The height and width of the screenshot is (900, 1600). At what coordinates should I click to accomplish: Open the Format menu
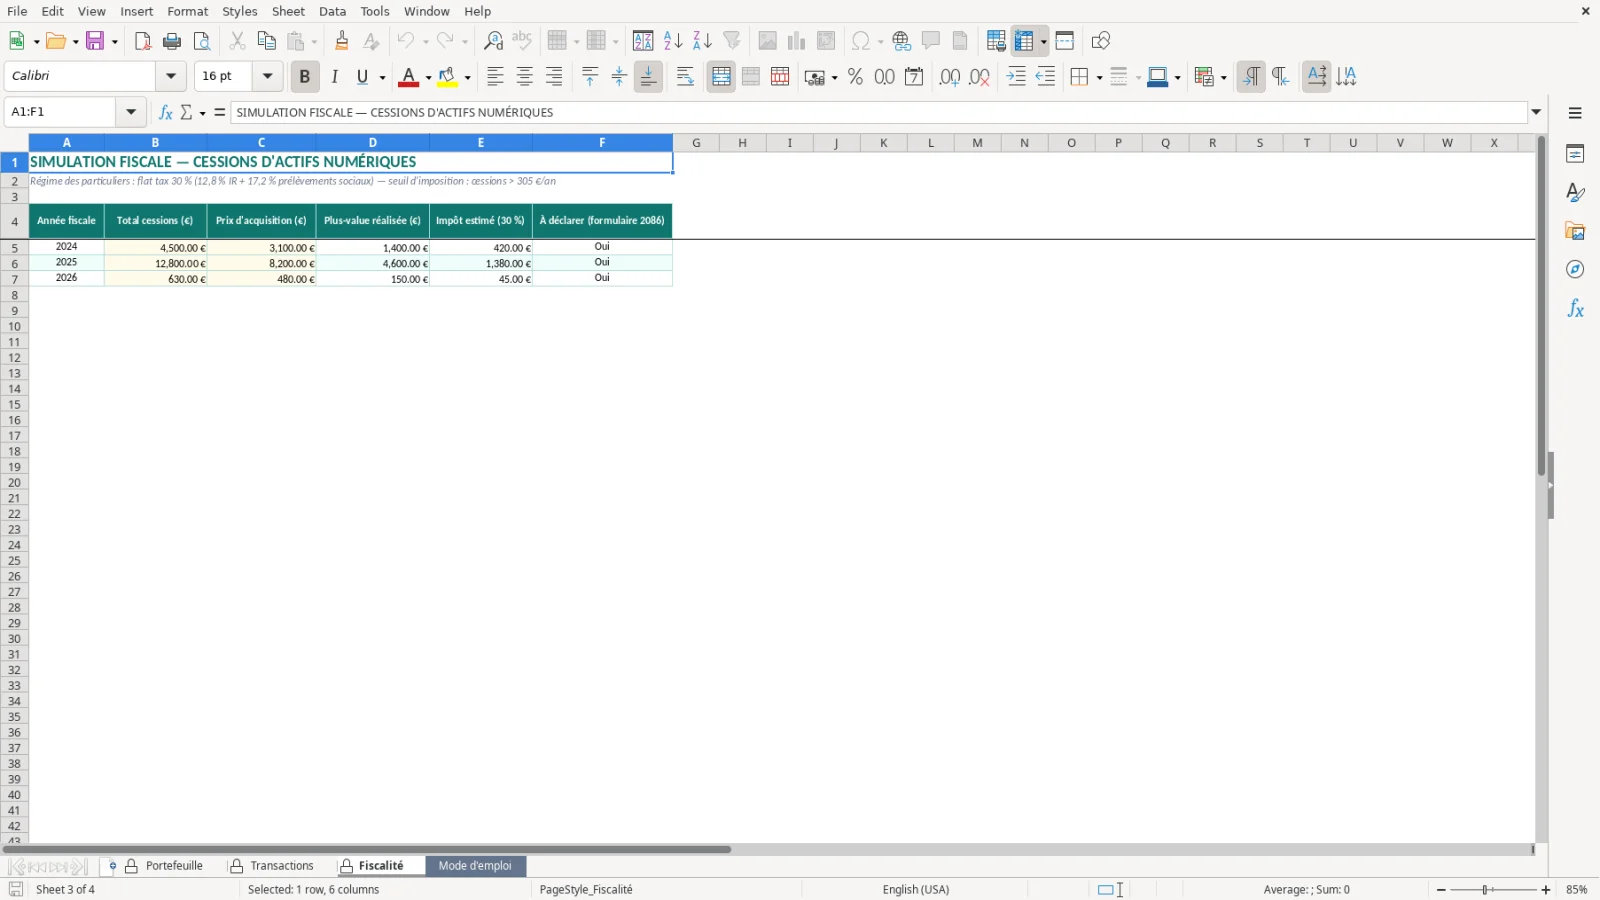188,11
